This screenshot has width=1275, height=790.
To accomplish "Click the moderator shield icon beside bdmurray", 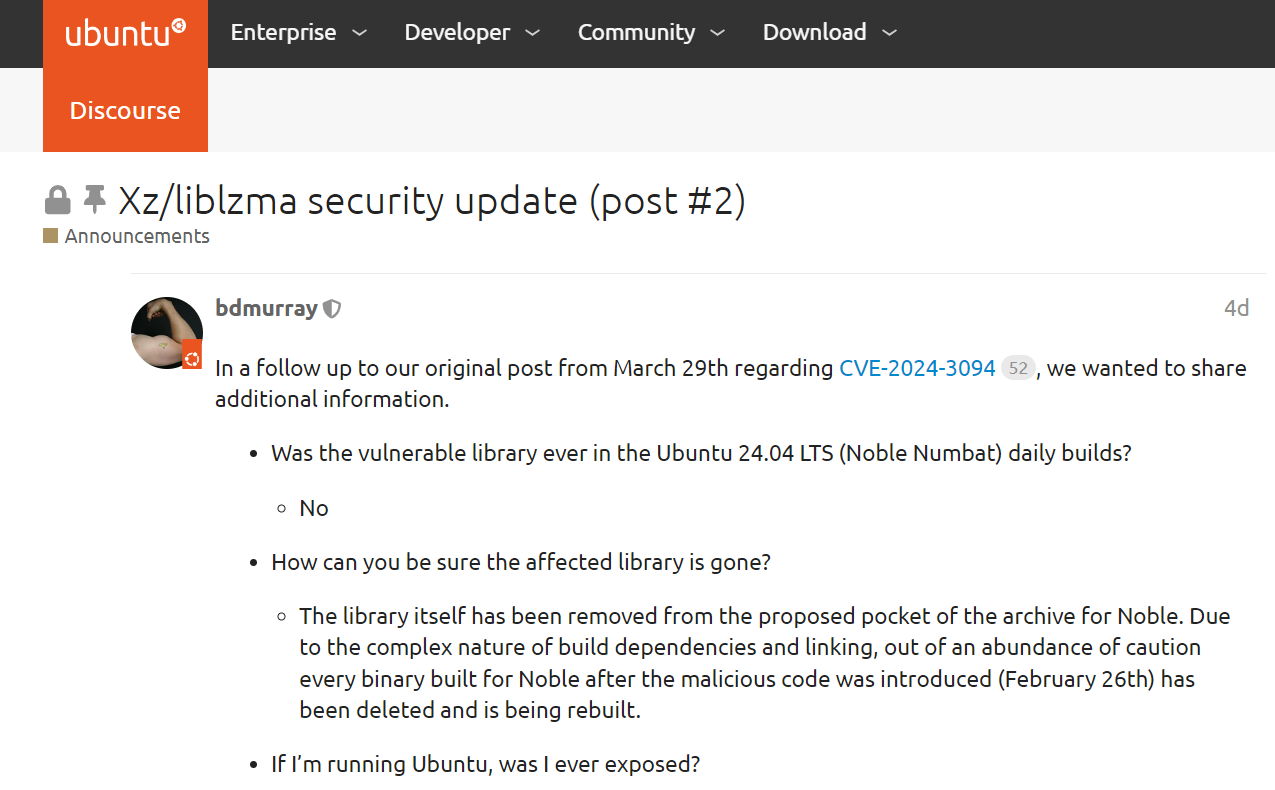I will point(332,309).
